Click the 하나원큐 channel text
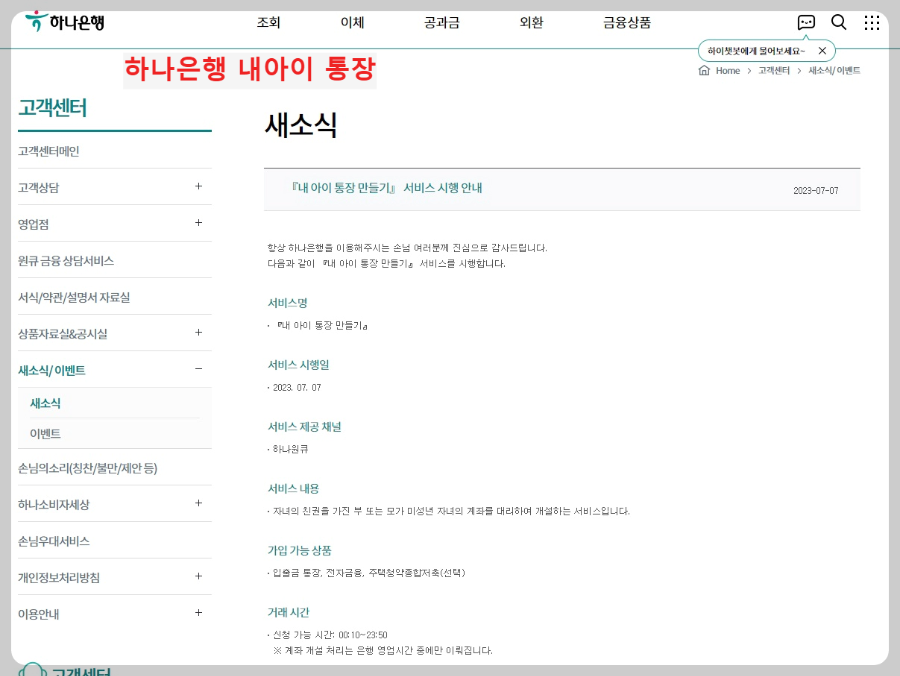The image size is (900, 676). (290, 449)
